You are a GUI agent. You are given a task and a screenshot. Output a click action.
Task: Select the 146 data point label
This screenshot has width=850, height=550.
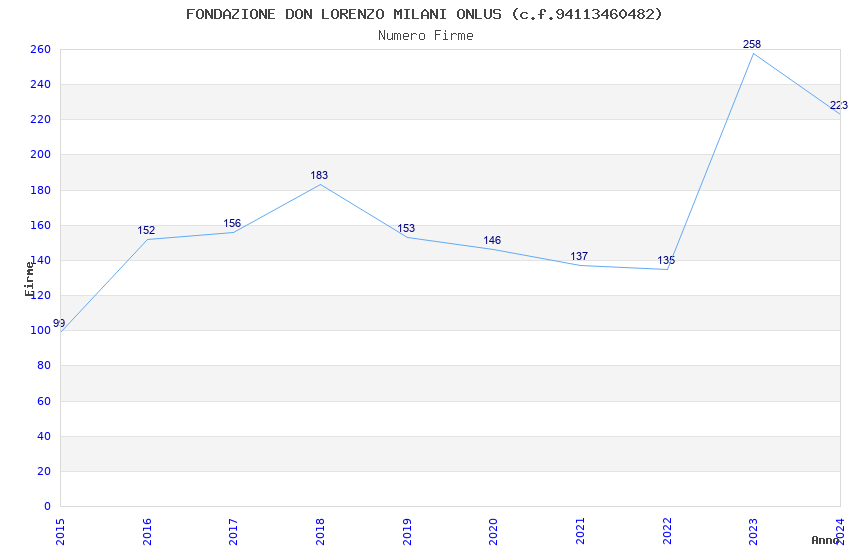pos(492,240)
